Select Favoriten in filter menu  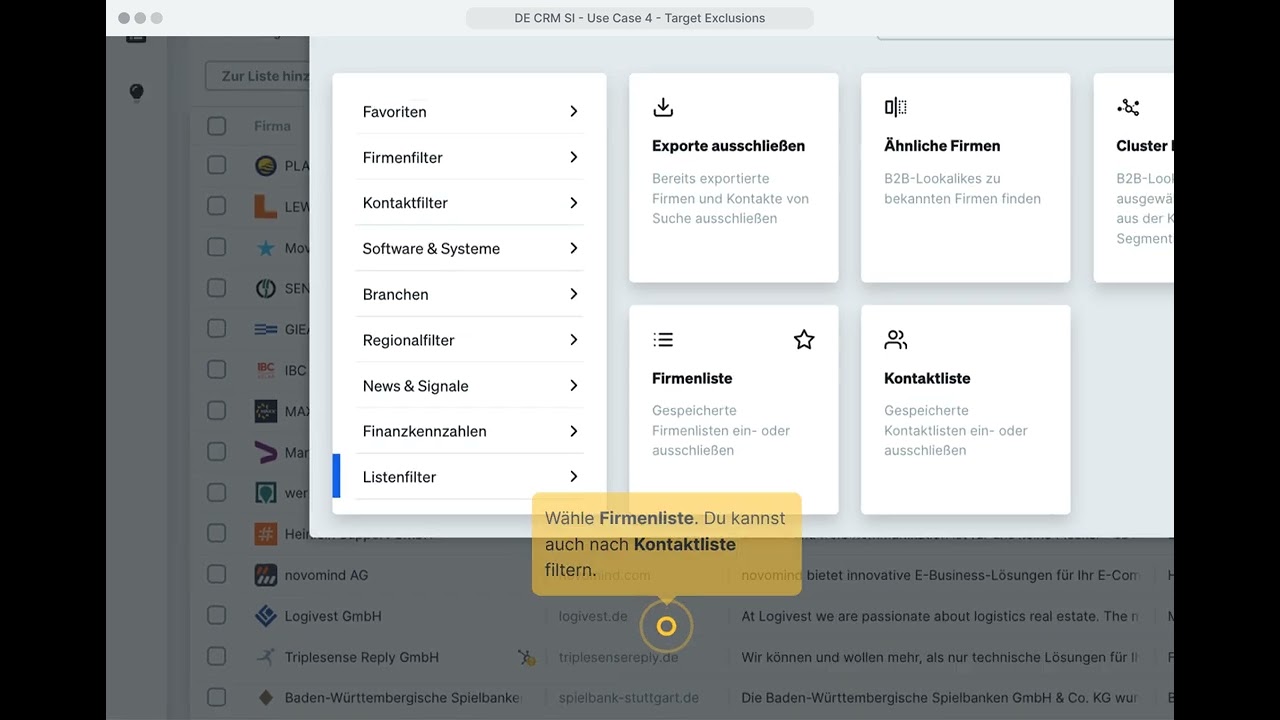(469, 112)
